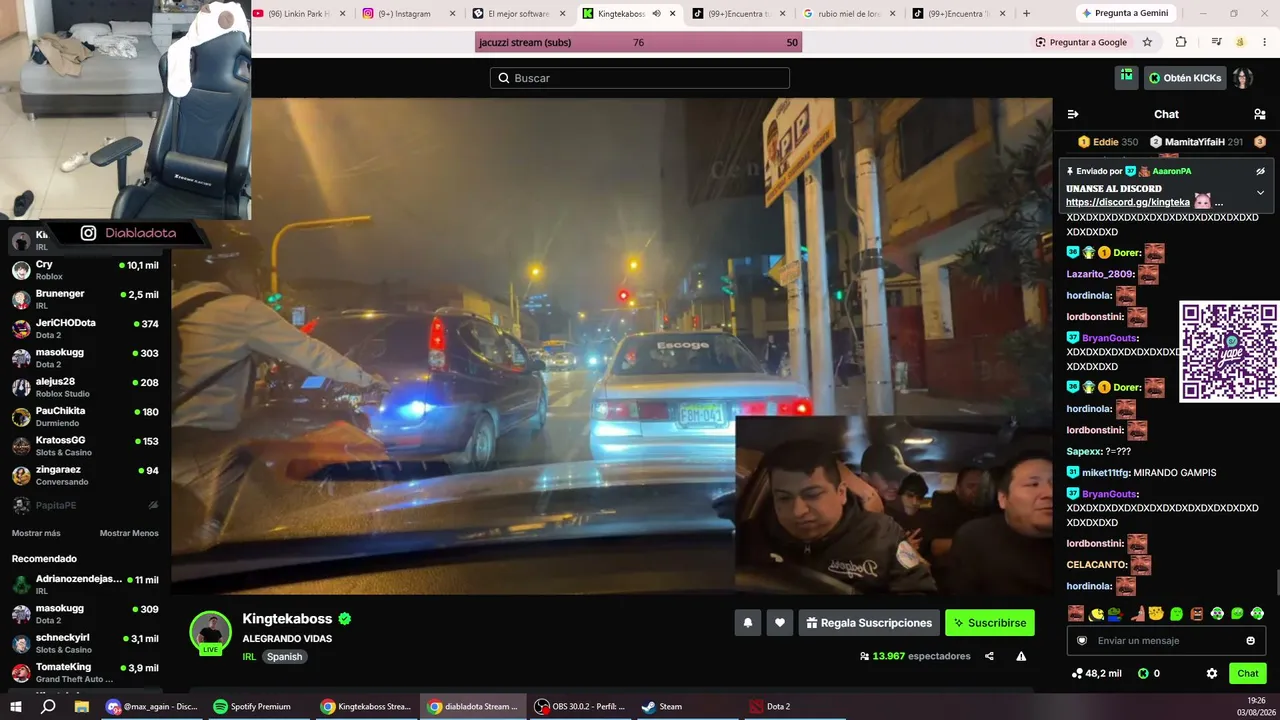Click 'Preguntar a Google' lens button
The image size is (1280, 720).
click(x=1081, y=42)
